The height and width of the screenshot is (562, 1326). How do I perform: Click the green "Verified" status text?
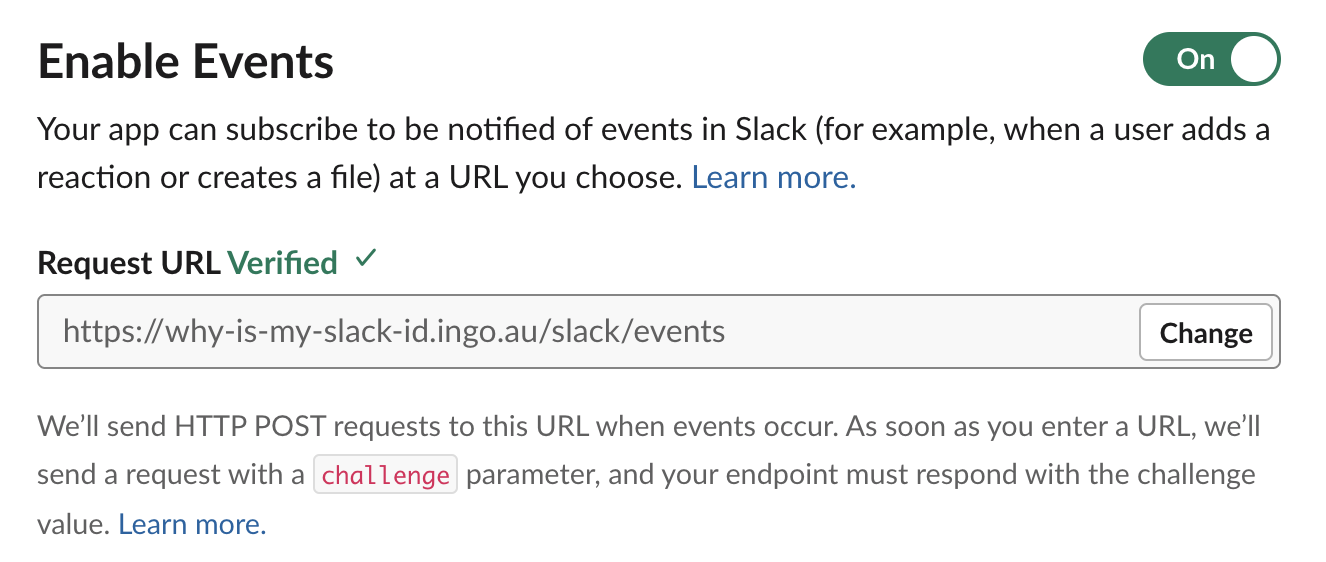(x=282, y=263)
